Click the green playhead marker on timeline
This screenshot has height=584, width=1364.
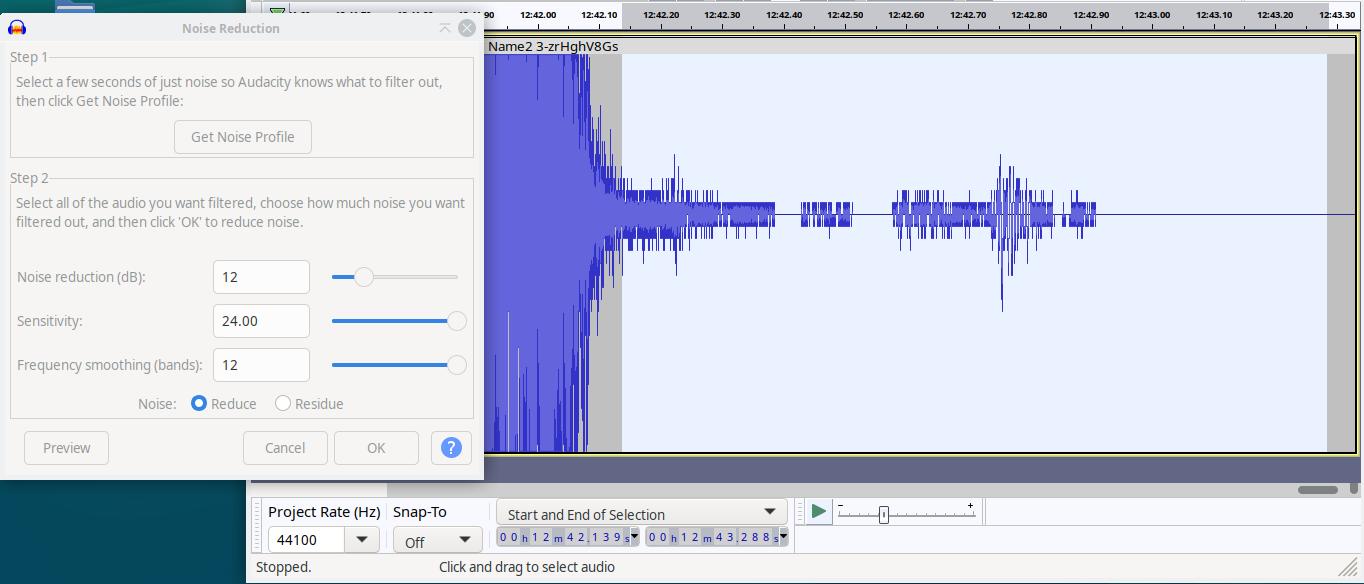(x=277, y=12)
